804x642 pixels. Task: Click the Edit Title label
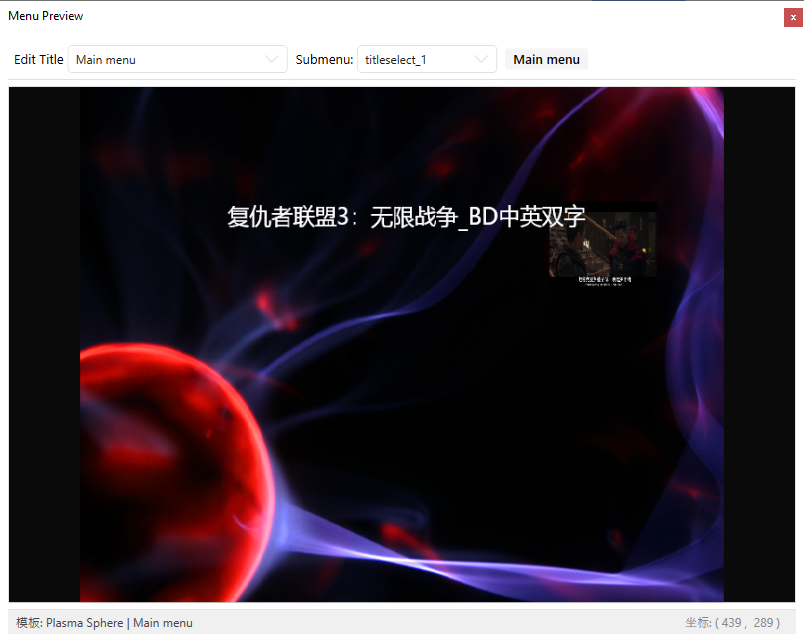click(x=38, y=59)
